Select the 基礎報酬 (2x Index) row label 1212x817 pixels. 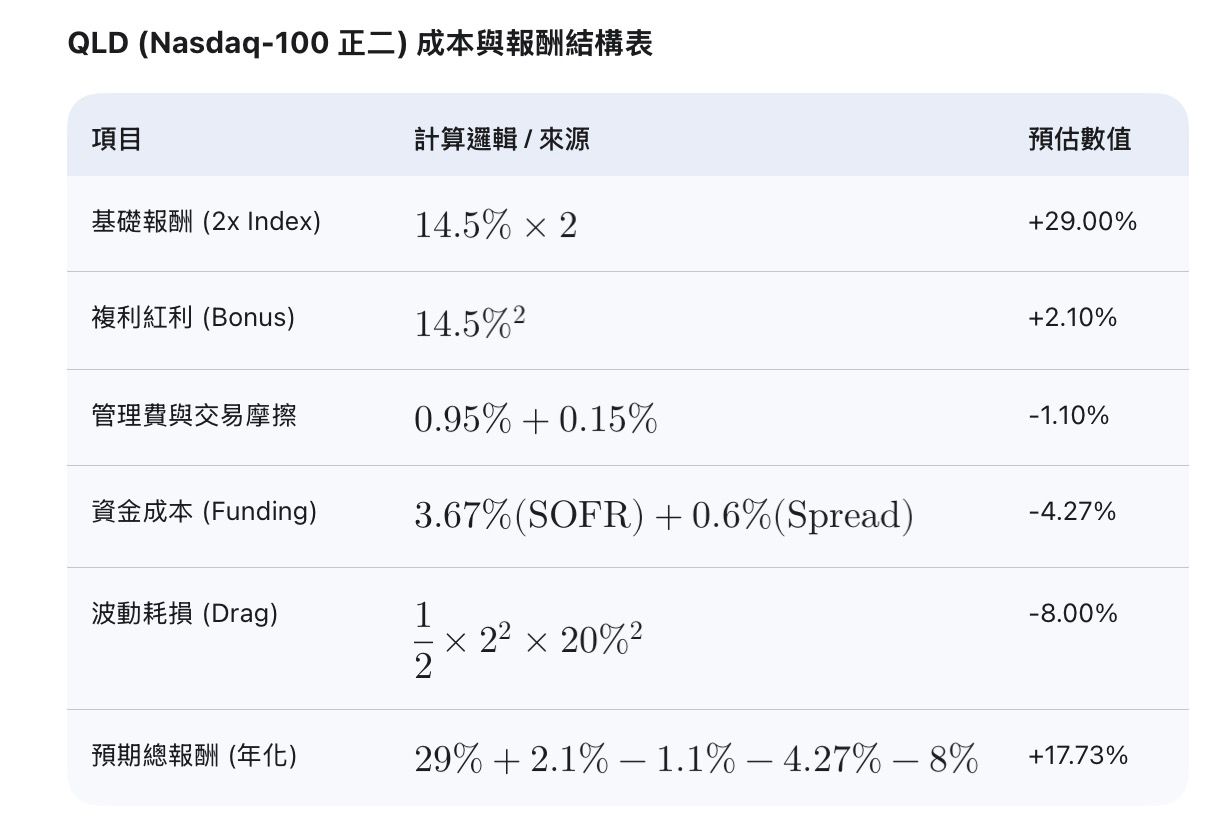click(x=206, y=222)
